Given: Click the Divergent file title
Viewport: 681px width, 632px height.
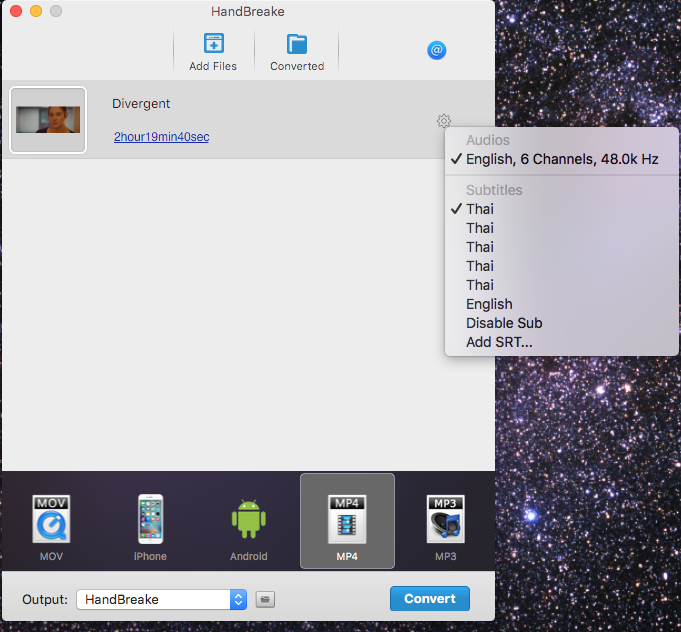Looking at the screenshot, I should click(141, 104).
